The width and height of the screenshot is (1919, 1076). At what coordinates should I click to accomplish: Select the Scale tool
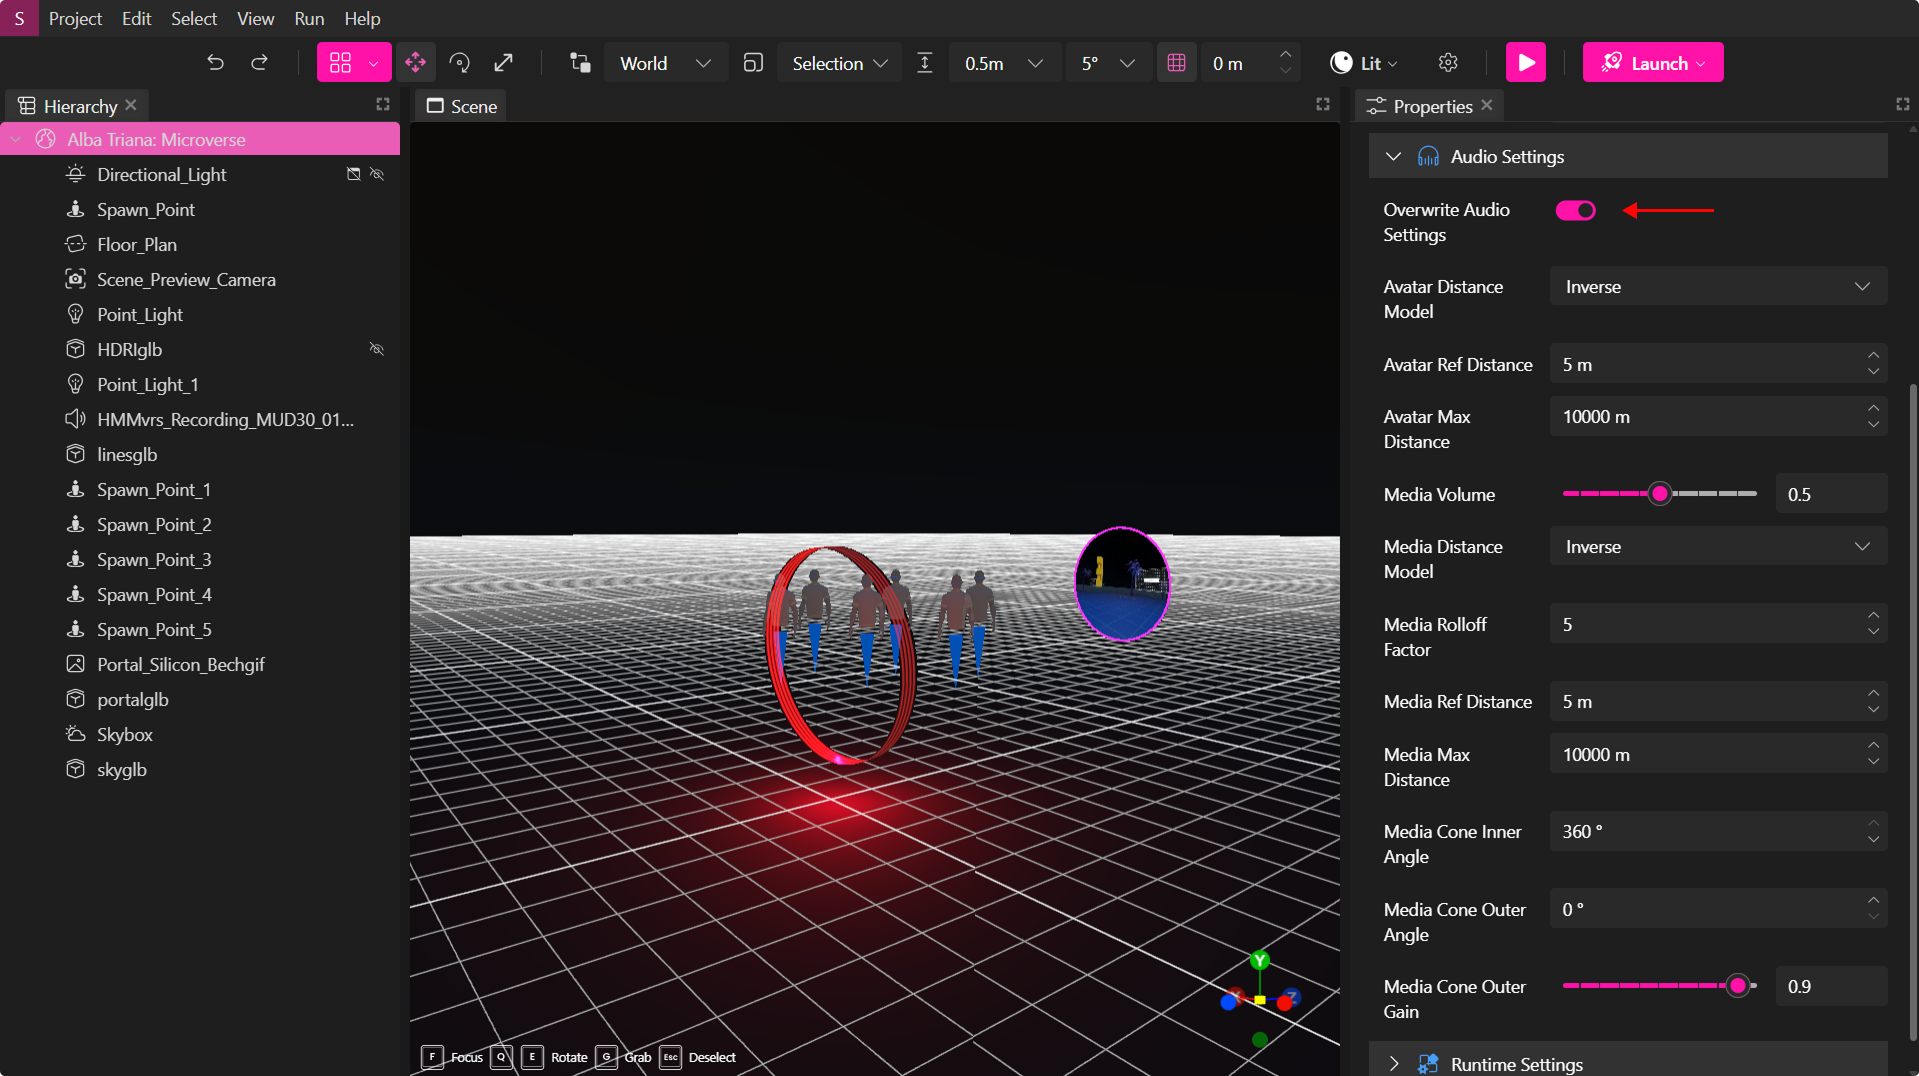503,62
